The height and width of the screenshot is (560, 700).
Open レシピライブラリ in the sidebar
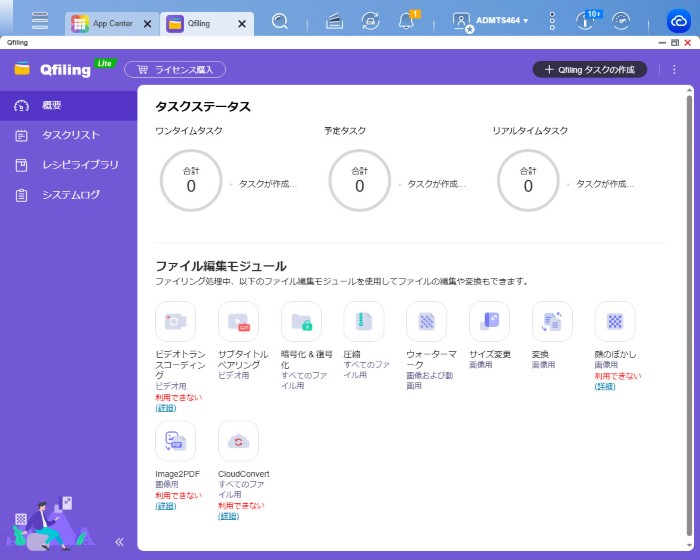(x=80, y=165)
